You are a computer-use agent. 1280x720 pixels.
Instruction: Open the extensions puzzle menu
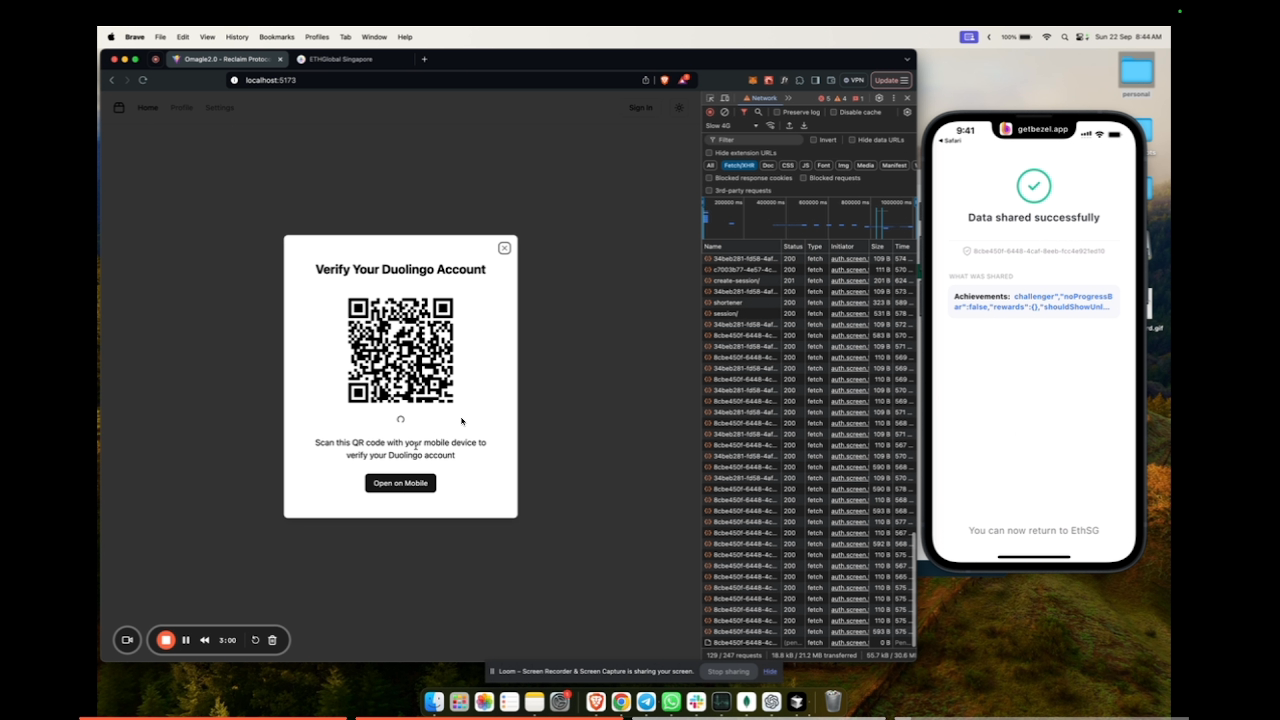point(799,80)
